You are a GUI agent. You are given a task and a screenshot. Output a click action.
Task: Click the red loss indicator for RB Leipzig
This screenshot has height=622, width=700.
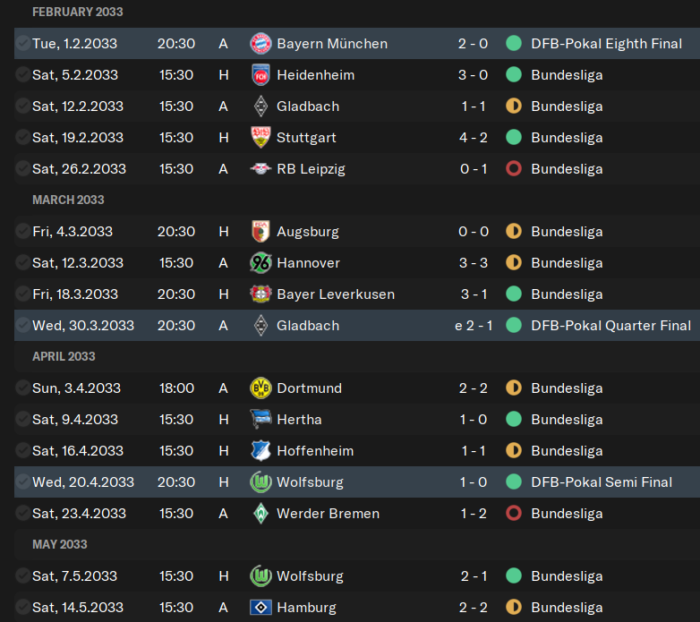pyautogui.click(x=513, y=169)
